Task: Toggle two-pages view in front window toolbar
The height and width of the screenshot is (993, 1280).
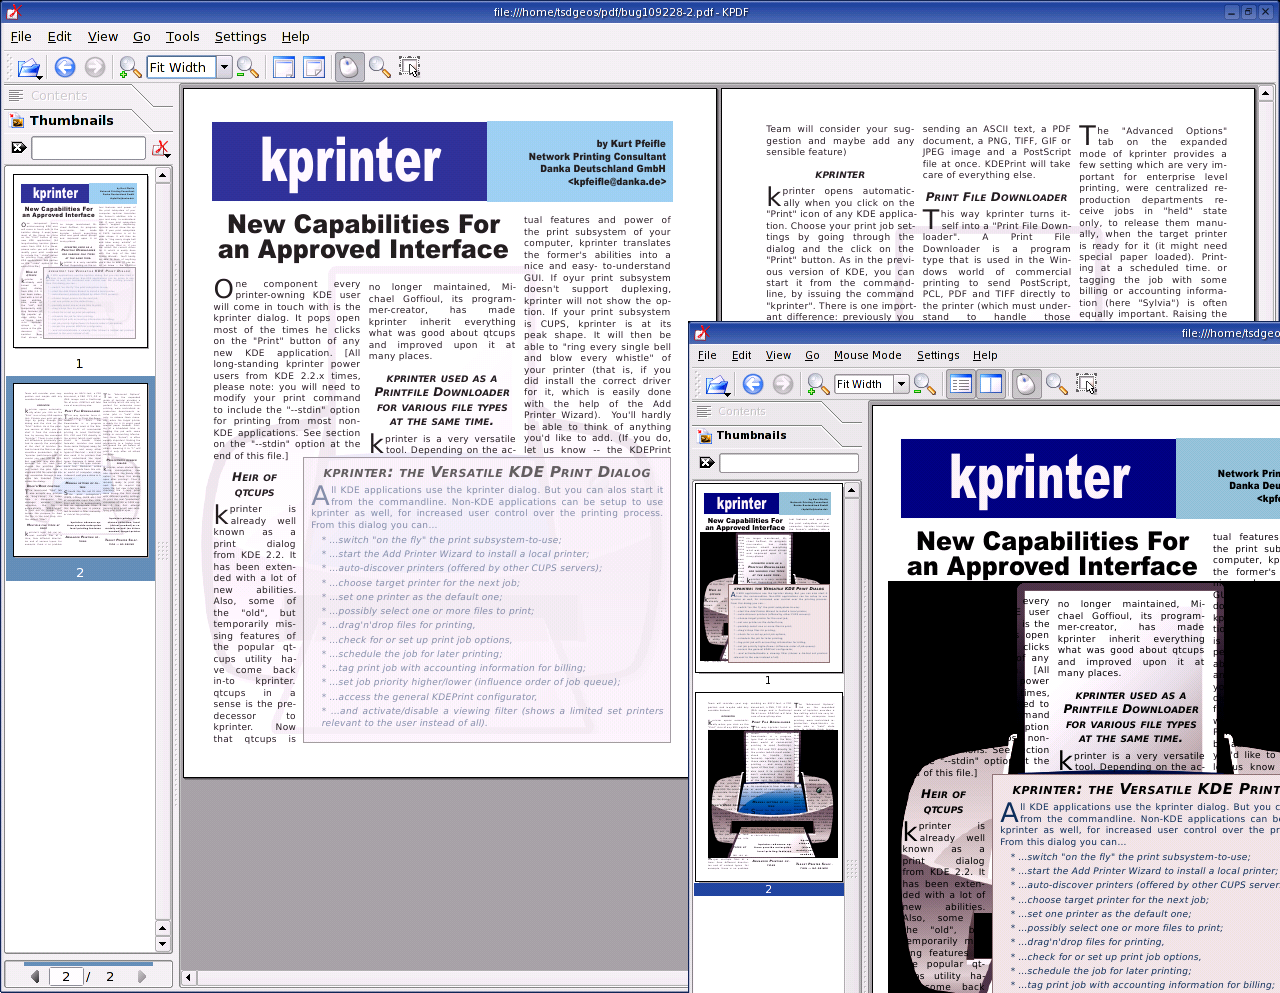Action: [991, 384]
